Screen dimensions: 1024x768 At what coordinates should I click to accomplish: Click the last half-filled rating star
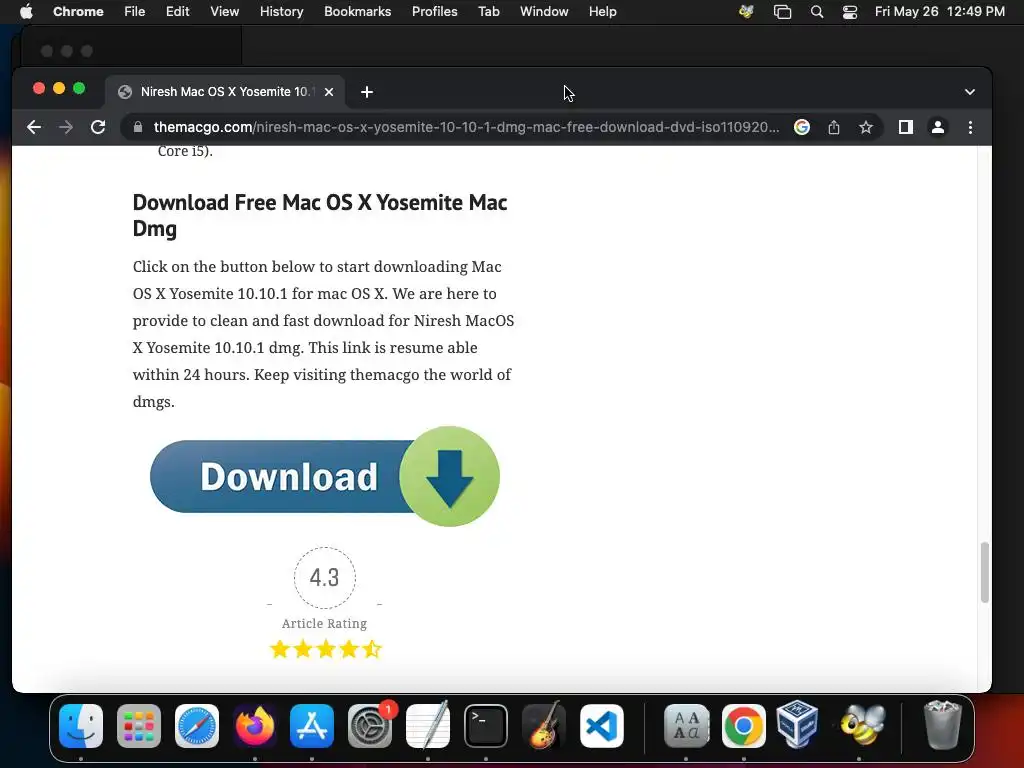tap(372, 649)
